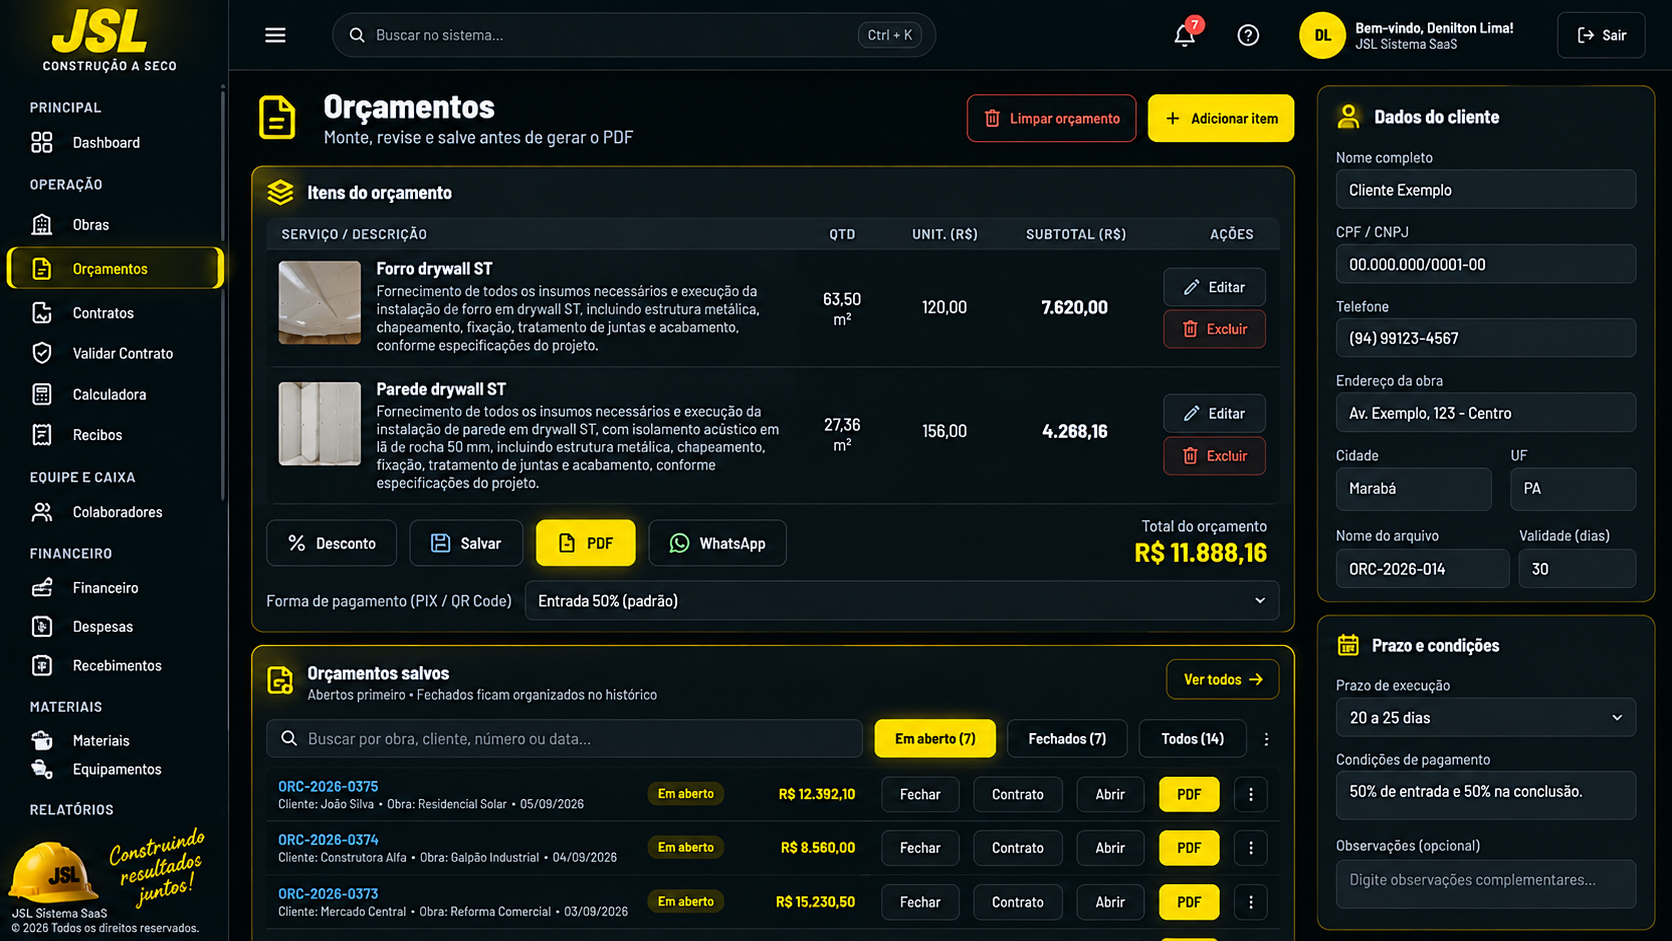
Task: Delete the Parede drywall ST item
Action: point(1214,456)
